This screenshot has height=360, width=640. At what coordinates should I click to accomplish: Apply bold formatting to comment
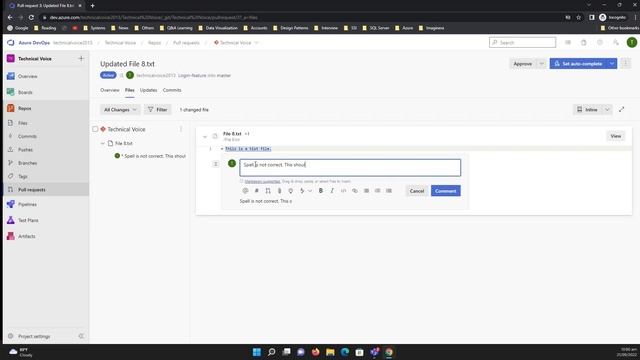click(321, 191)
